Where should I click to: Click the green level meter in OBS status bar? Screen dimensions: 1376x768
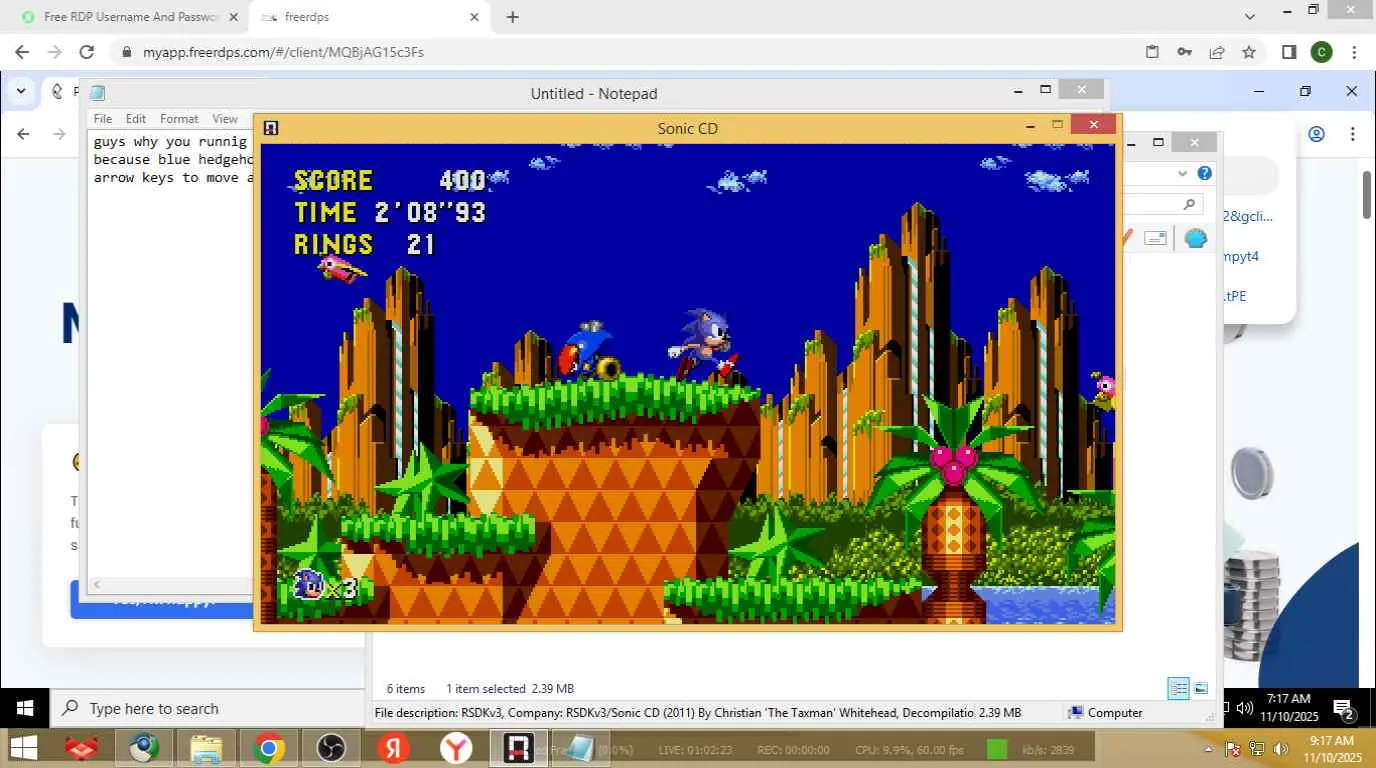coord(997,749)
